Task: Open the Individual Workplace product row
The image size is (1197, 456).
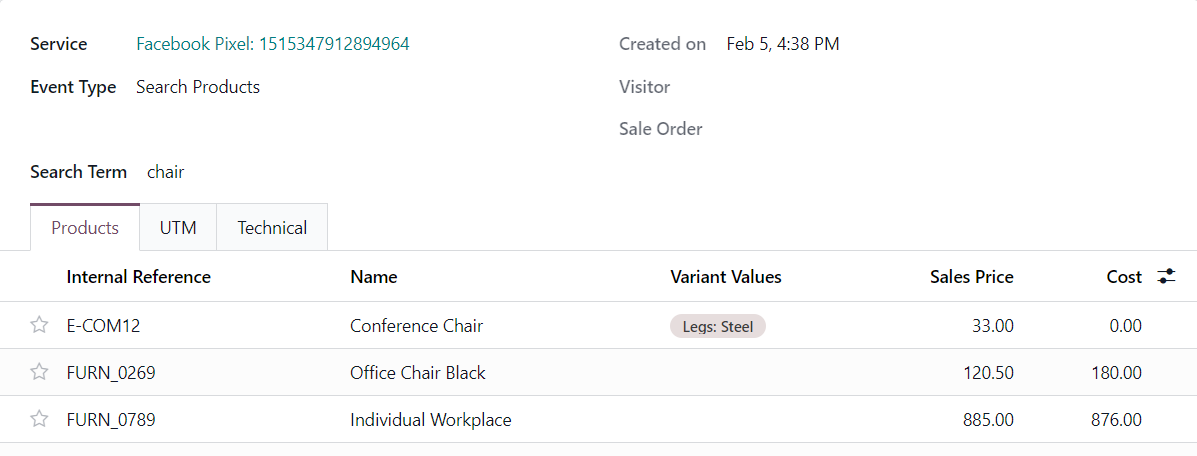Action: coord(430,420)
